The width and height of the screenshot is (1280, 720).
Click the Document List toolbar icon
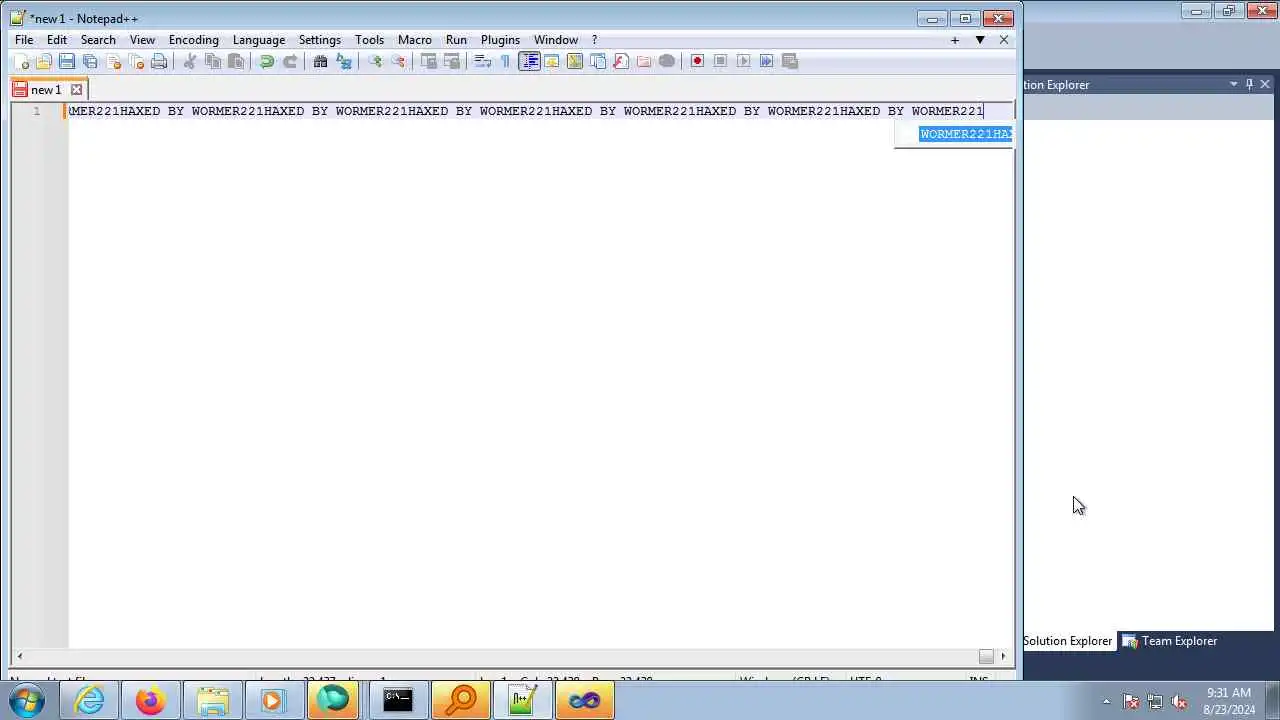pyautogui.click(x=598, y=61)
